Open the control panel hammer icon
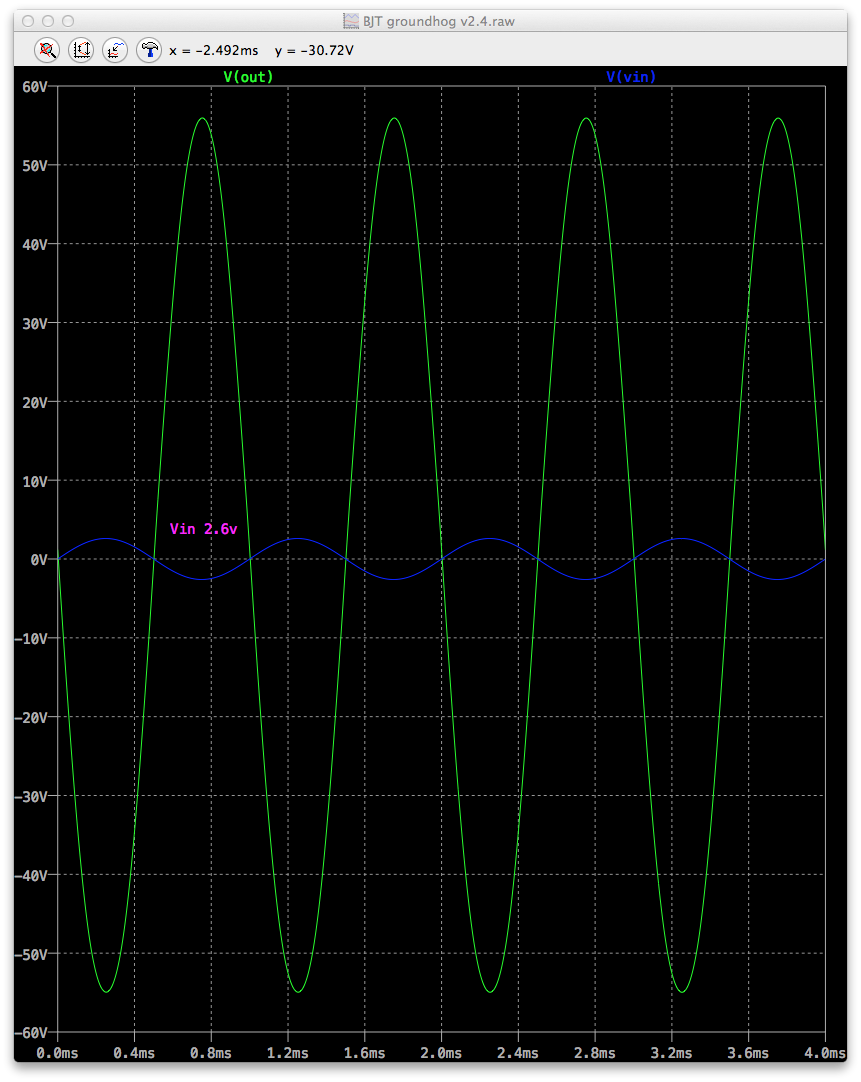 pyautogui.click(x=149, y=50)
